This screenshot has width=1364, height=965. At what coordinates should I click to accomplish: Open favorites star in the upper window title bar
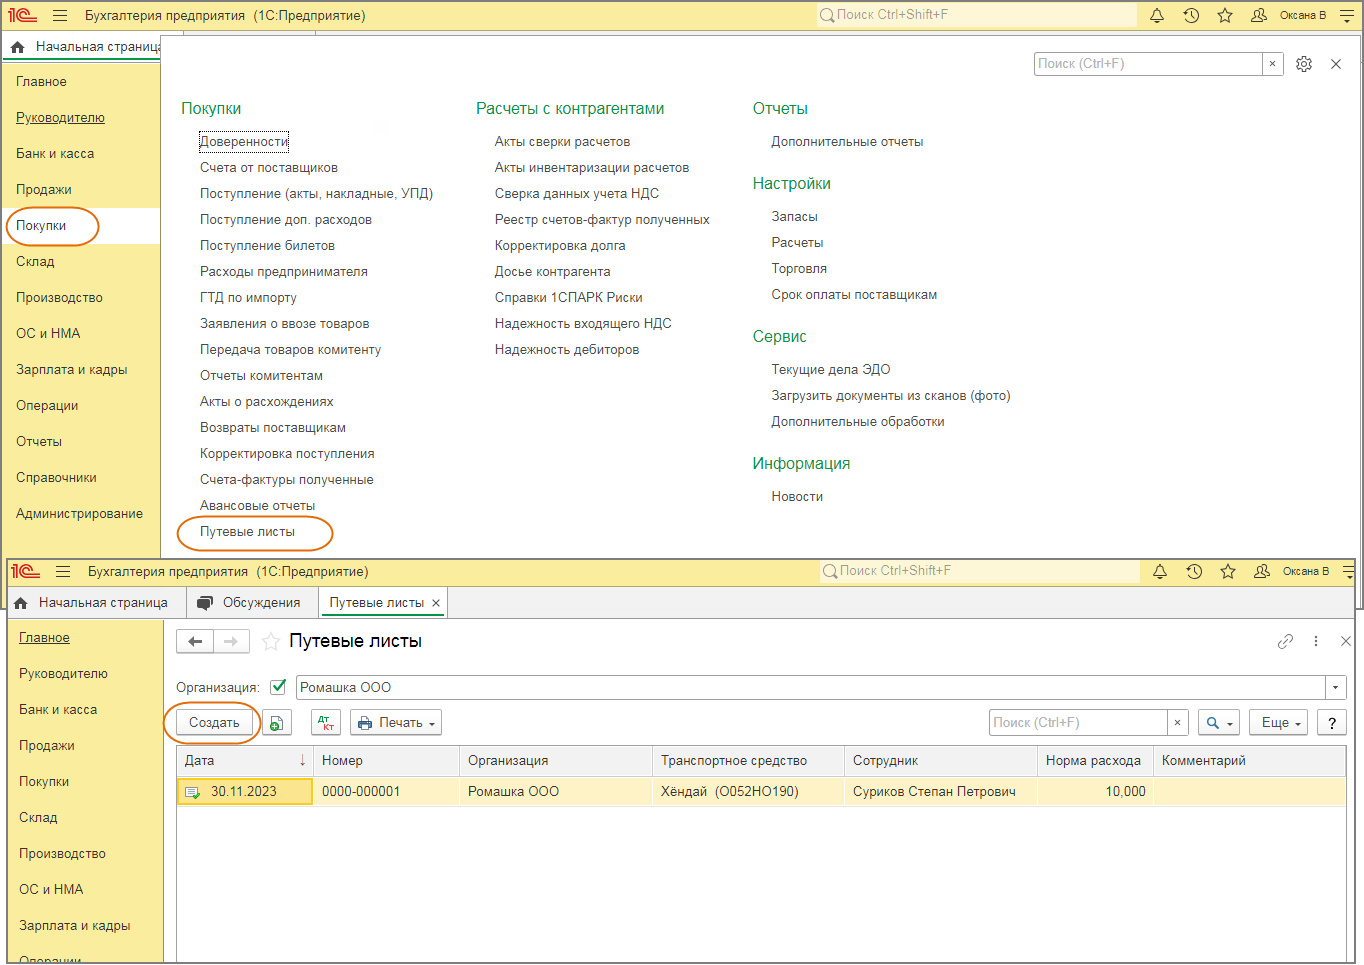[1225, 15]
